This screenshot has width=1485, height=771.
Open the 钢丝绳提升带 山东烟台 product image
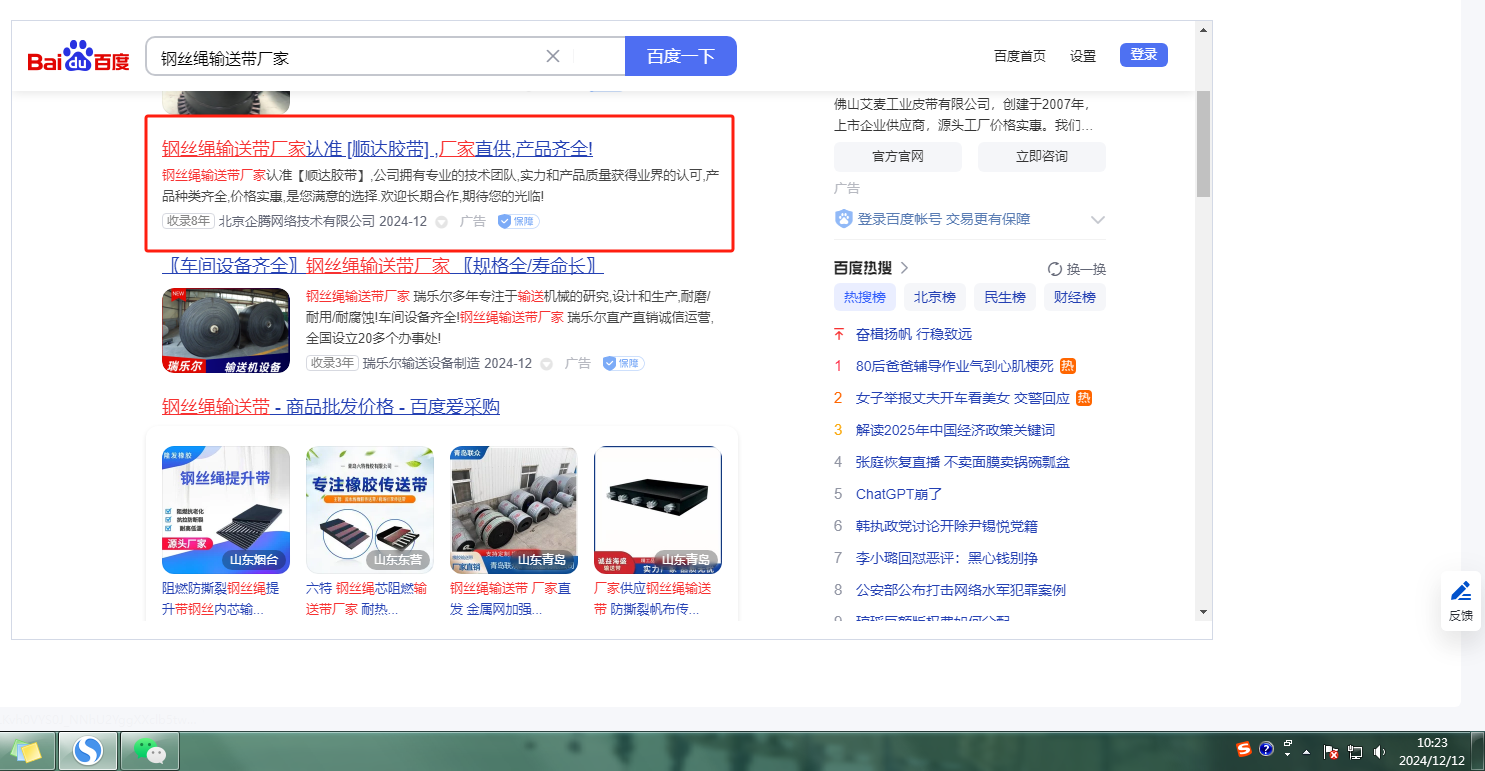[226, 510]
